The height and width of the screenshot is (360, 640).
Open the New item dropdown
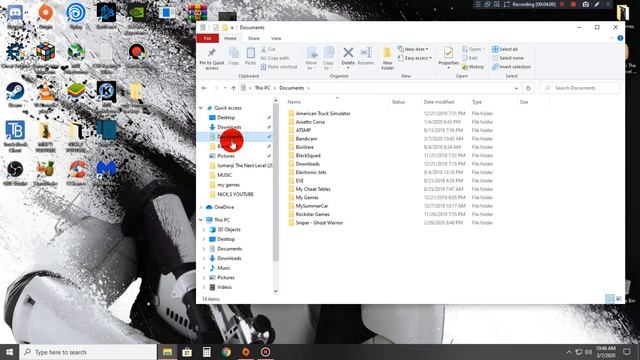tap(413, 49)
